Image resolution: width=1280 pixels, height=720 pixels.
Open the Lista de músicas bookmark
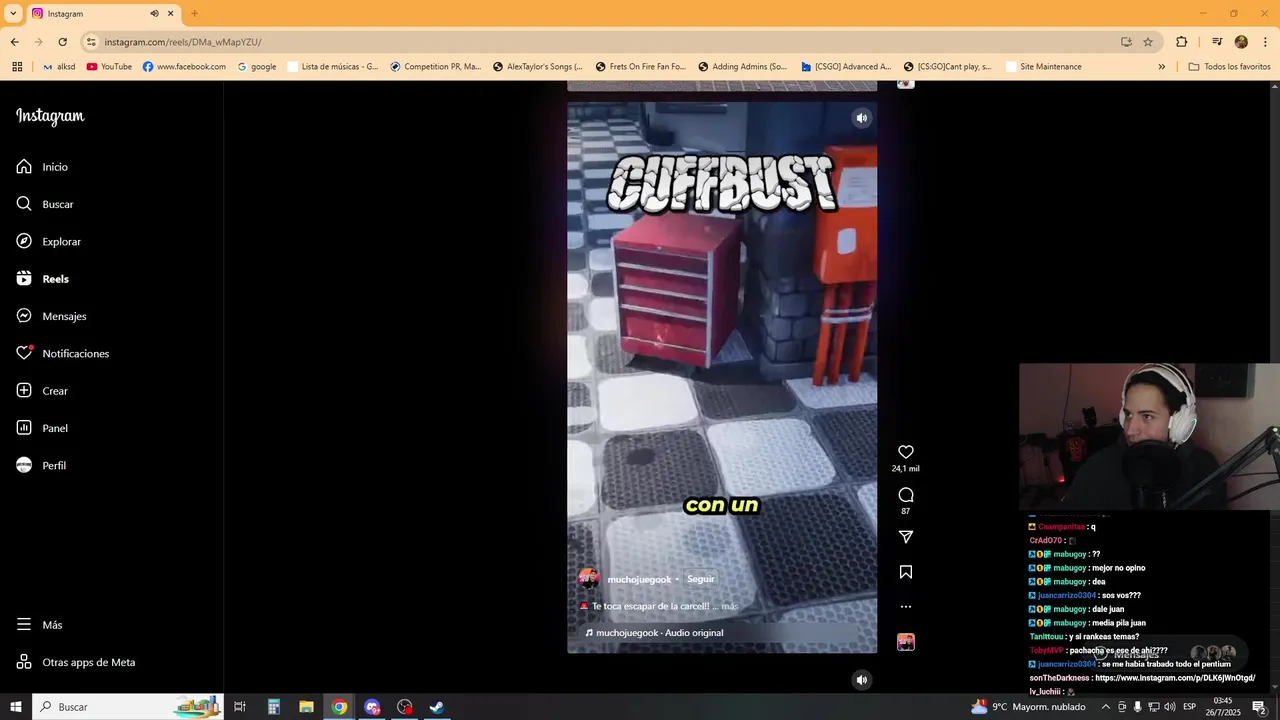point(333,67)
